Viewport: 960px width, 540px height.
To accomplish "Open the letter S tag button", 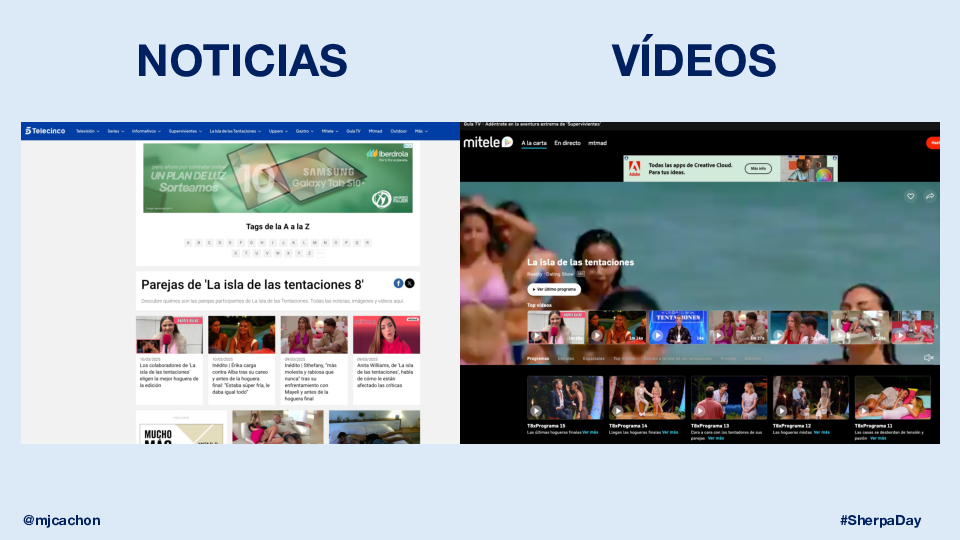I will point(235,253).
